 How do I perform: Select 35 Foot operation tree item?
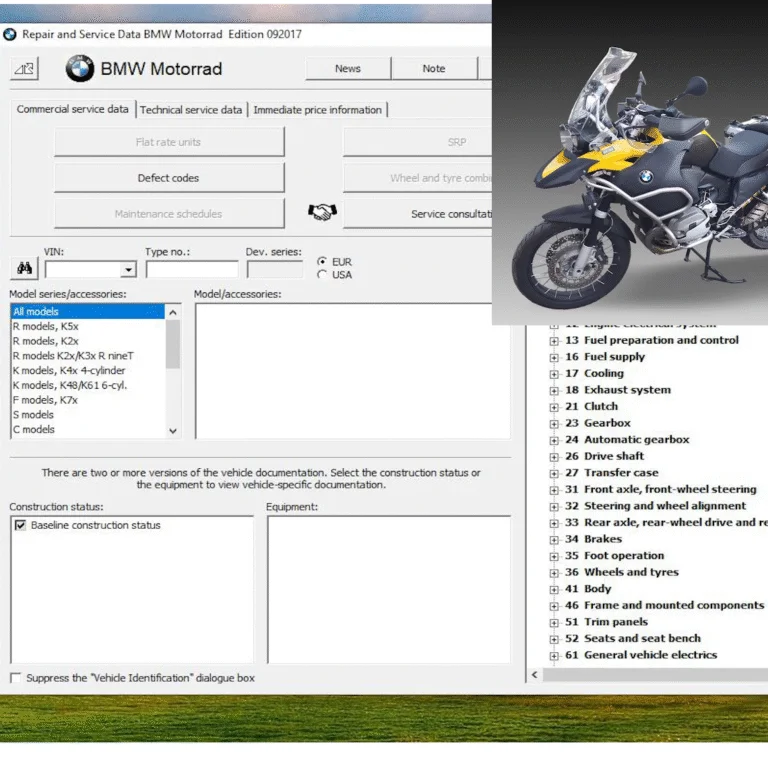coord(615,556)
